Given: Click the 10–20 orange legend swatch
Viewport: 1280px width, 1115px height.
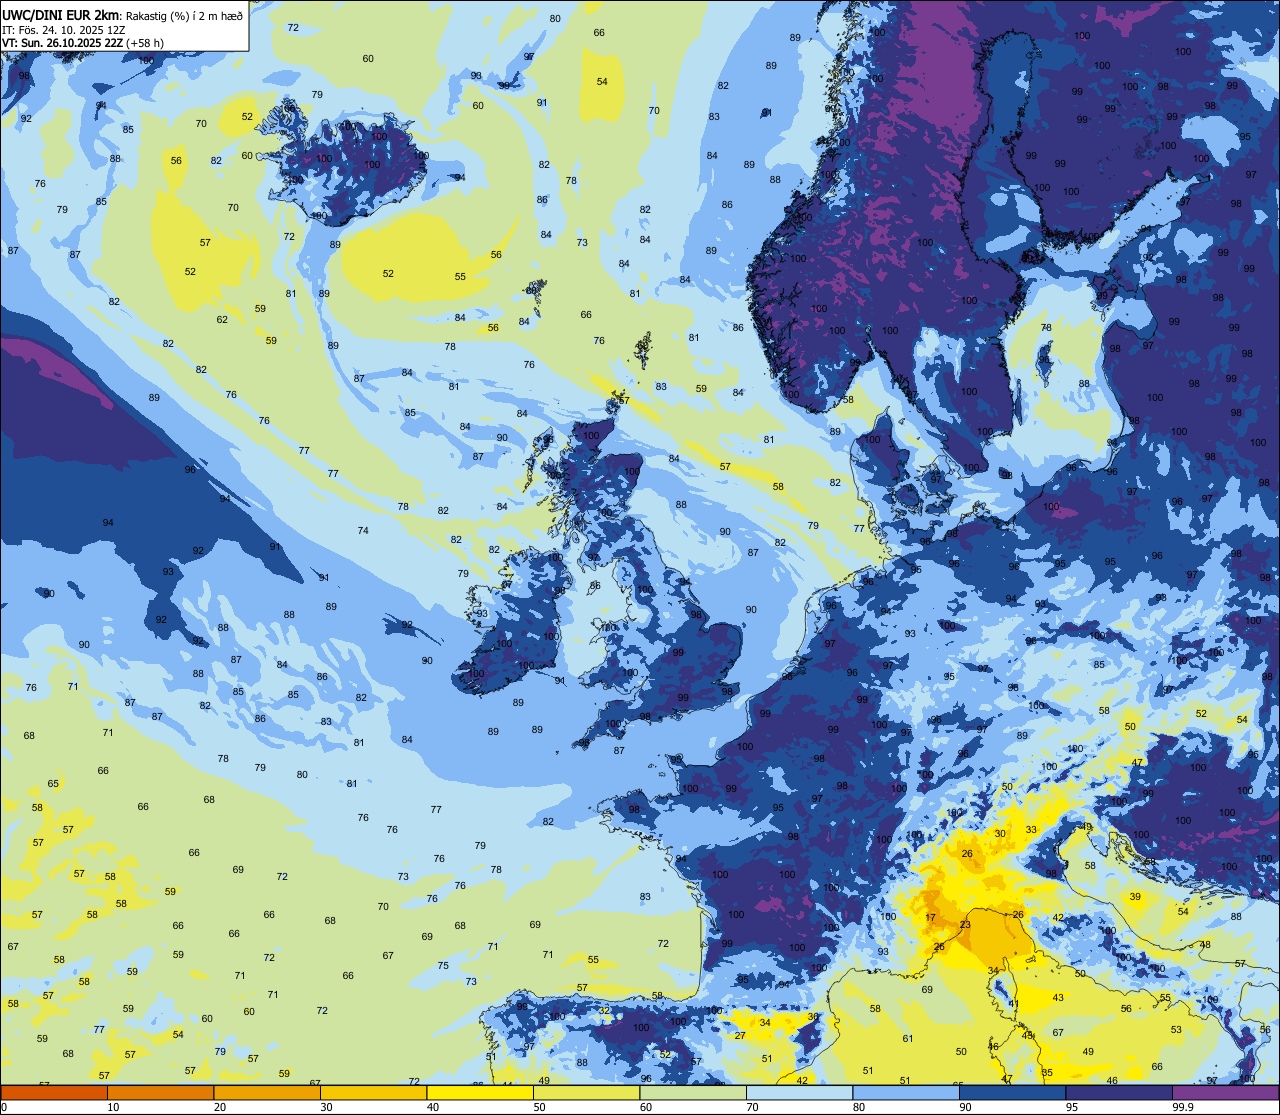Looking at the screenshot, I should 160,1092.
